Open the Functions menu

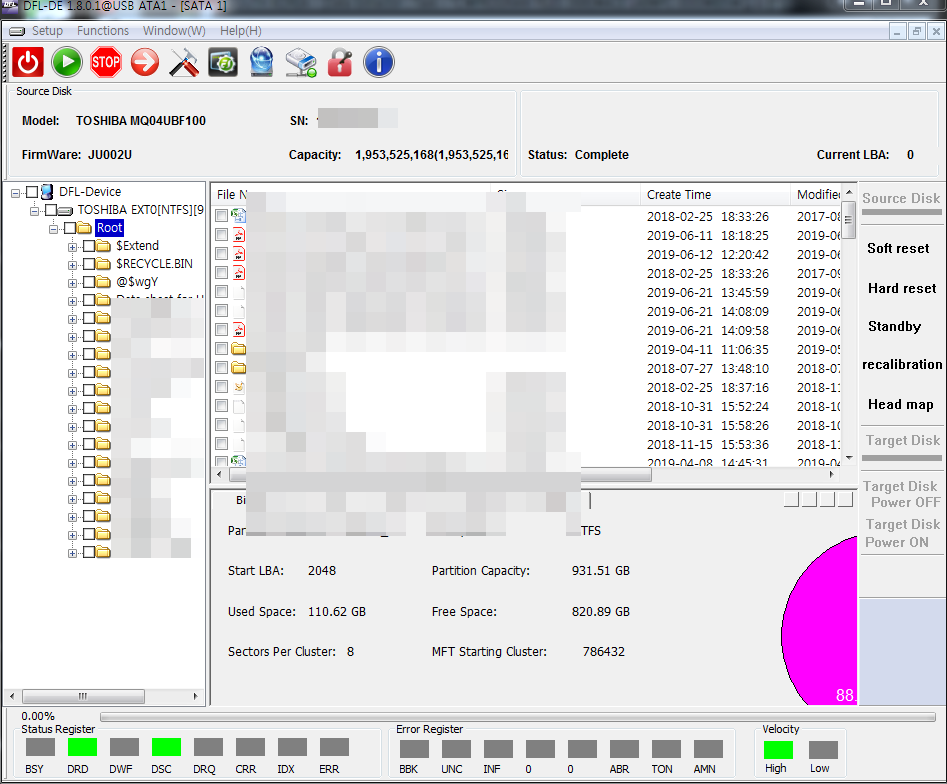103,31
